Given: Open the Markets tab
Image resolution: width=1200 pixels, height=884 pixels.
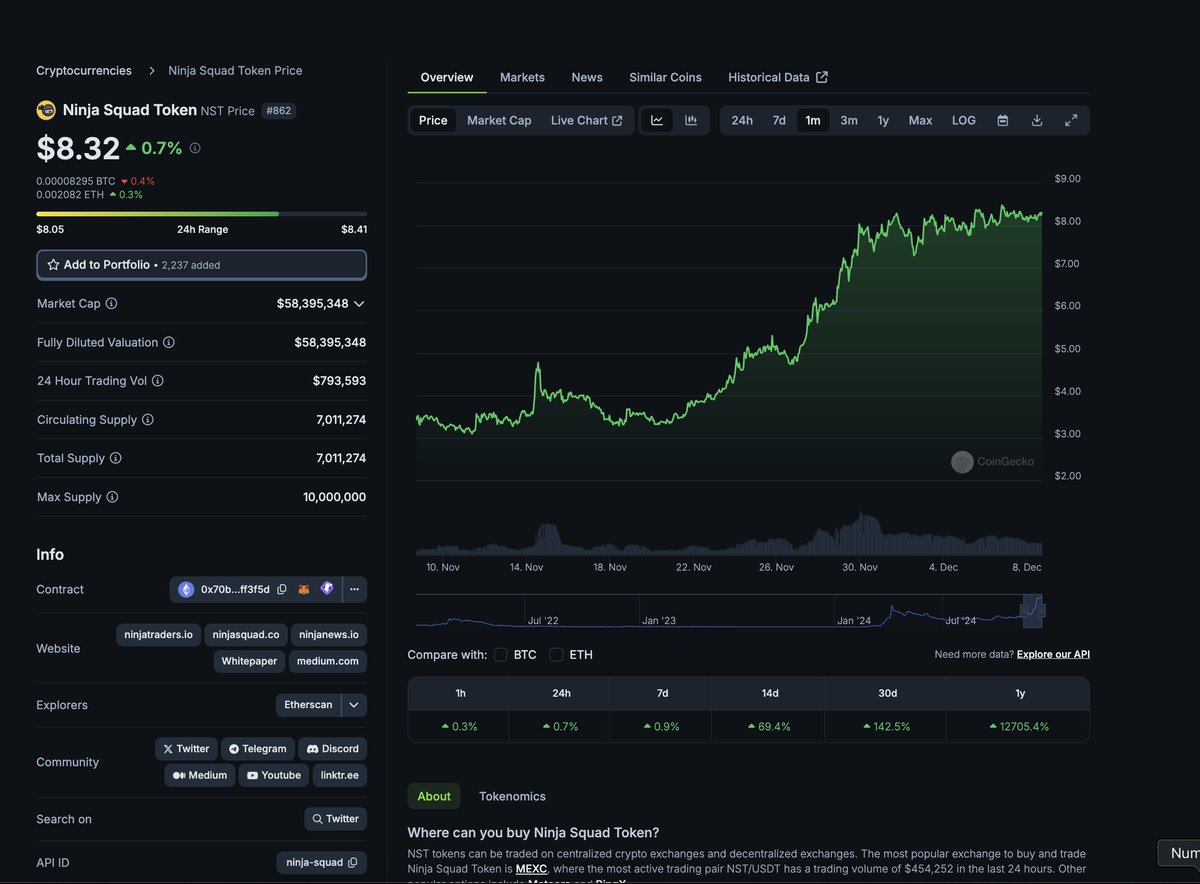Looking at the screenshot, I should click(522, 77).
